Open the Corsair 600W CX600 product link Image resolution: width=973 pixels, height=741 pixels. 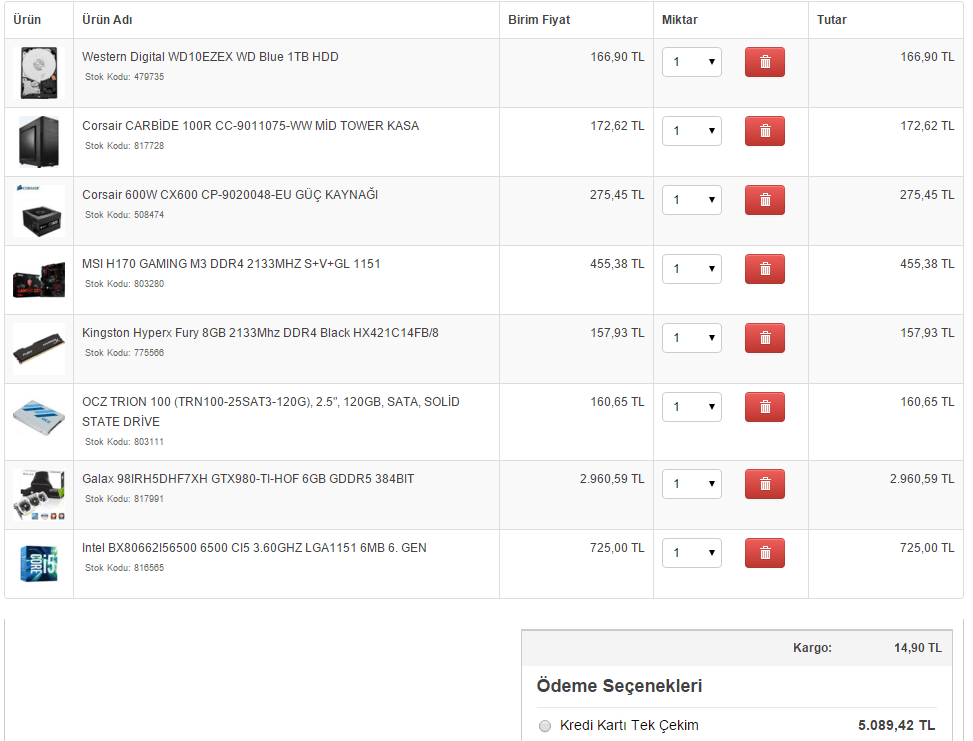[x=230, y=195]
